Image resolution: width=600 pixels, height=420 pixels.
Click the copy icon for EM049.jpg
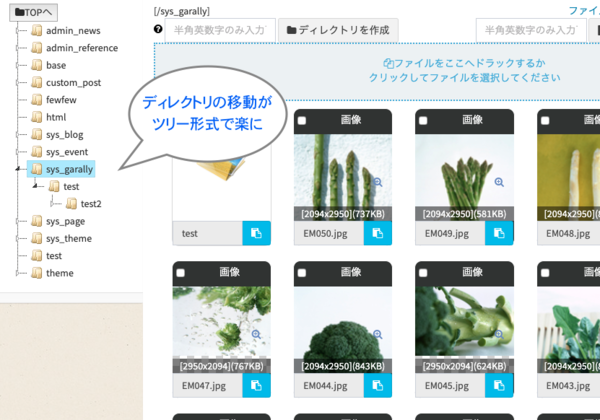point(499,233)
